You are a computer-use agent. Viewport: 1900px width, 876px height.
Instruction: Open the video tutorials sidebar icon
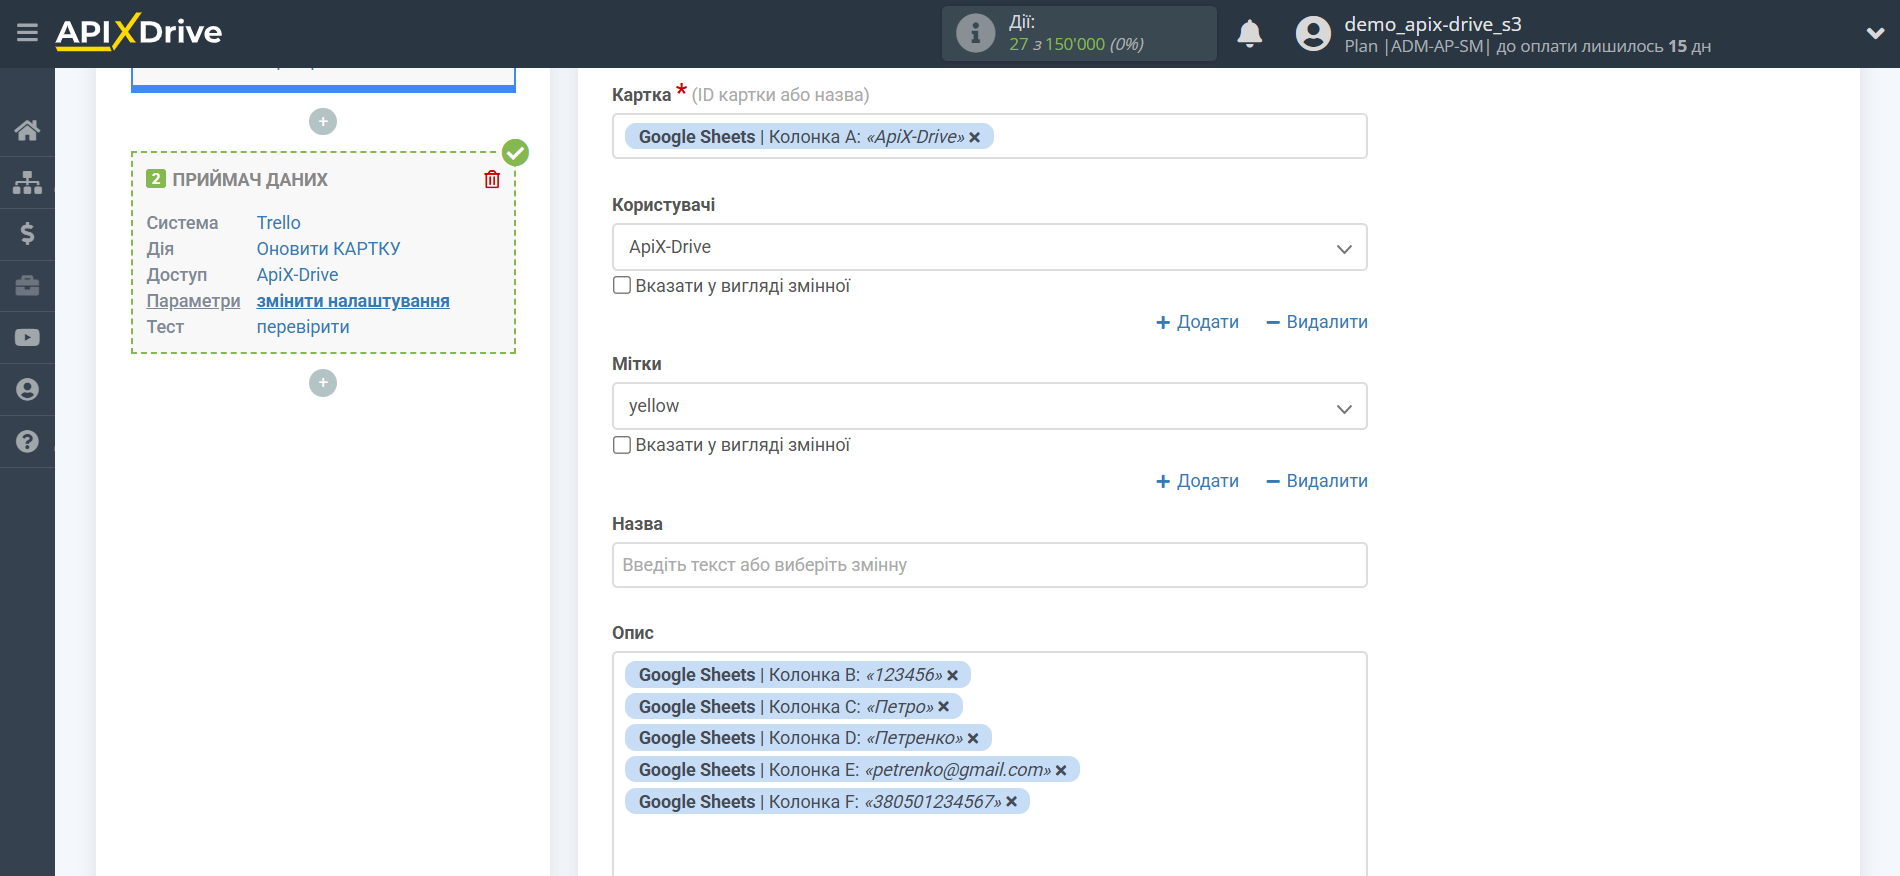pos(27,338)
